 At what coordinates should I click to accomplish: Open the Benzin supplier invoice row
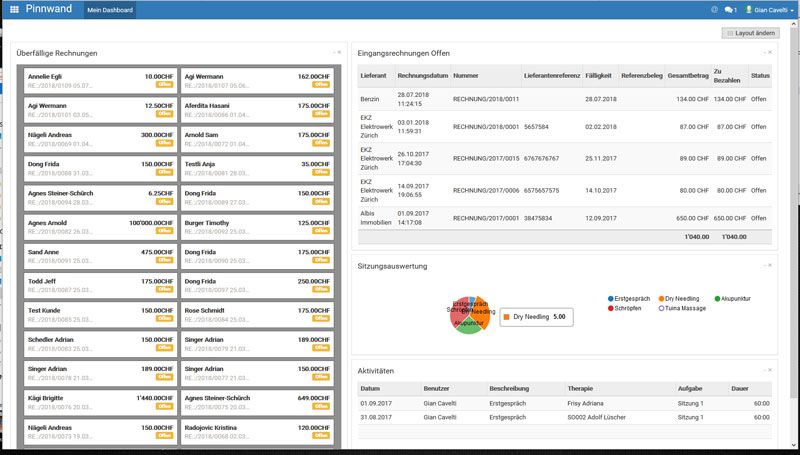pyautogui.click(x=564, y=99)
